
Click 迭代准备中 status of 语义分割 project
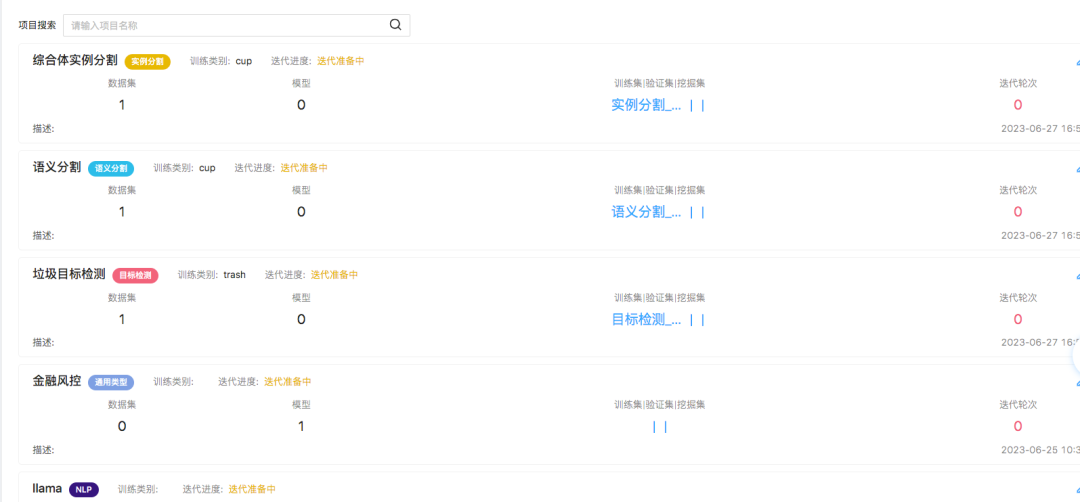coord(304,168)
